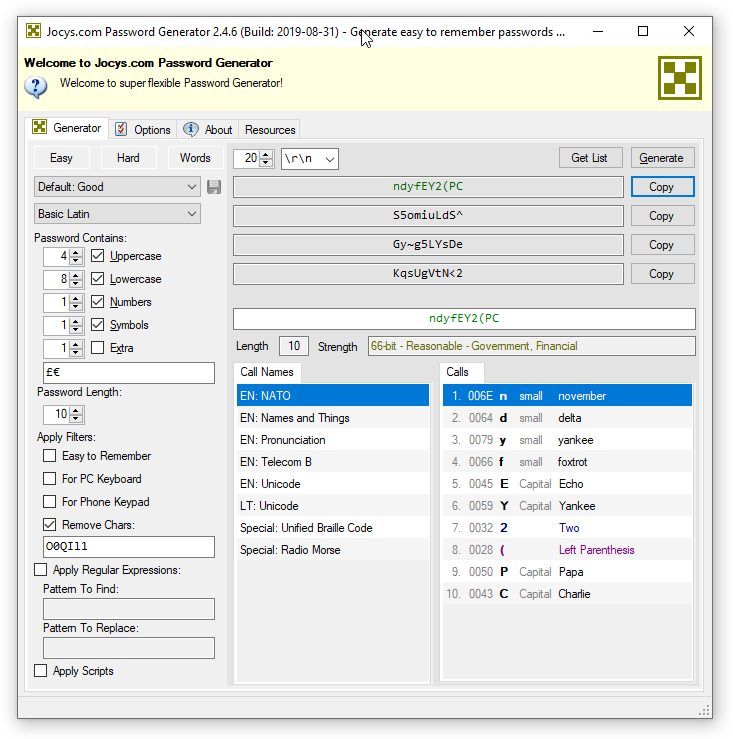Click the Jocys logo in the welcome banner
Screen dimensions: 733x739
(x=679, y=78)
